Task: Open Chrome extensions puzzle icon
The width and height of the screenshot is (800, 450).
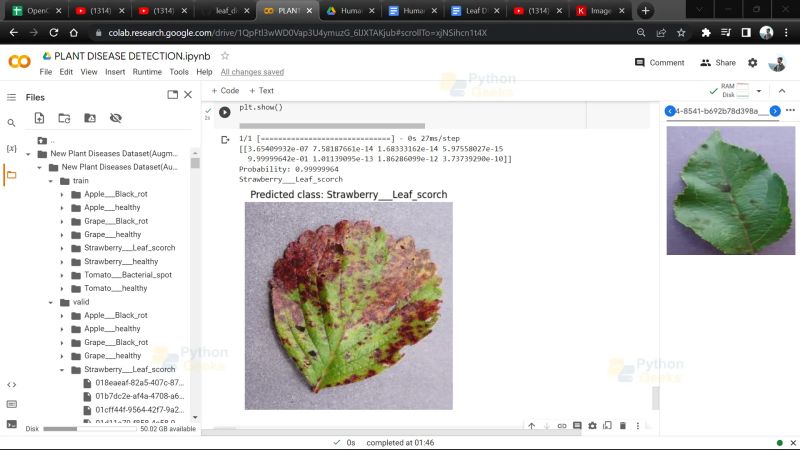Action: click(x=706, y=33)
